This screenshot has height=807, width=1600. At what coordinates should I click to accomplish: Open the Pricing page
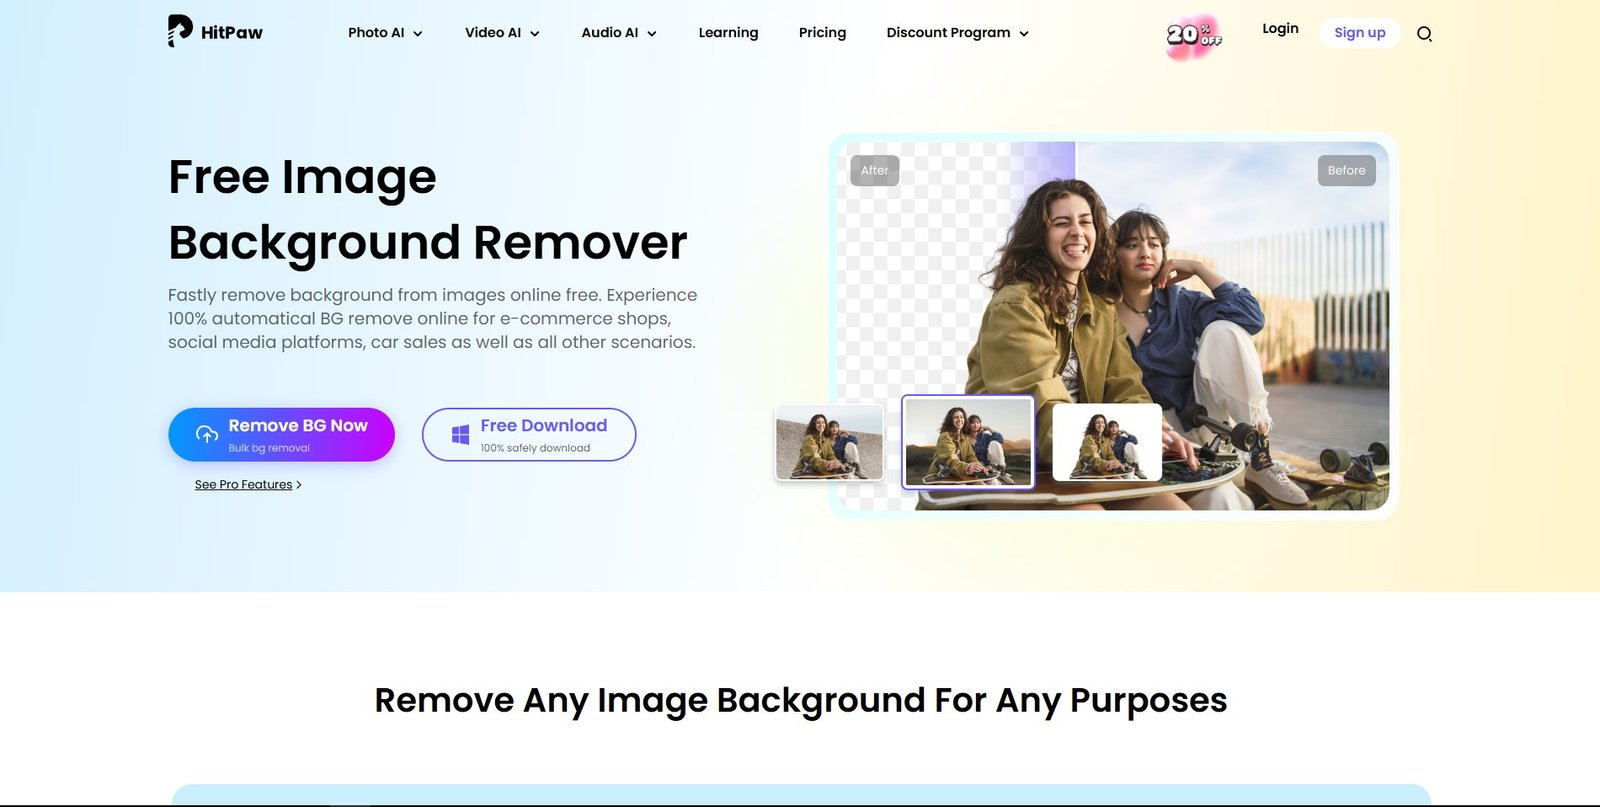(822, 33)
